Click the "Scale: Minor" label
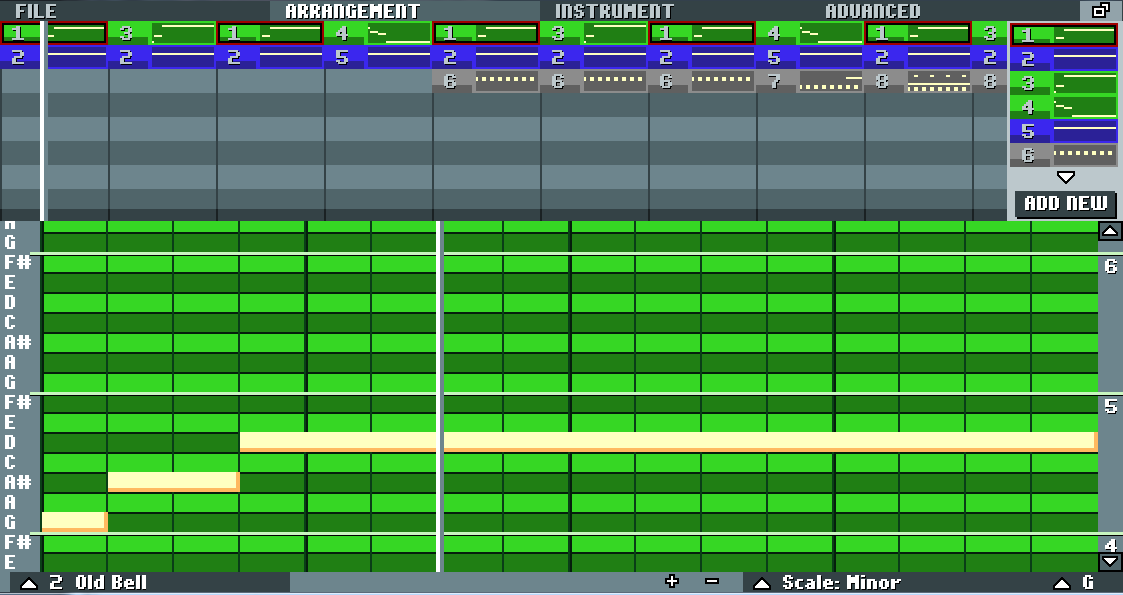The width and height of the screenshot is (1123, 595). (x=841, y=582)
